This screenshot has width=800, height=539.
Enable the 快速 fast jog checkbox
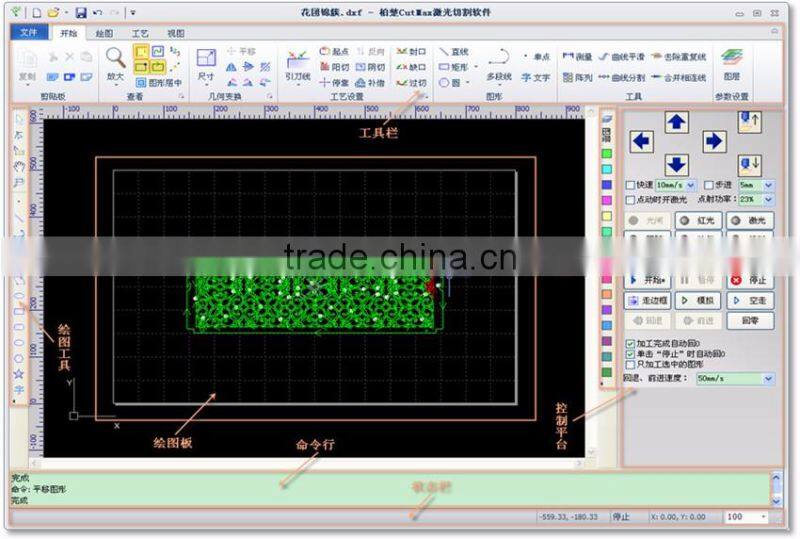tap(629, 185)
